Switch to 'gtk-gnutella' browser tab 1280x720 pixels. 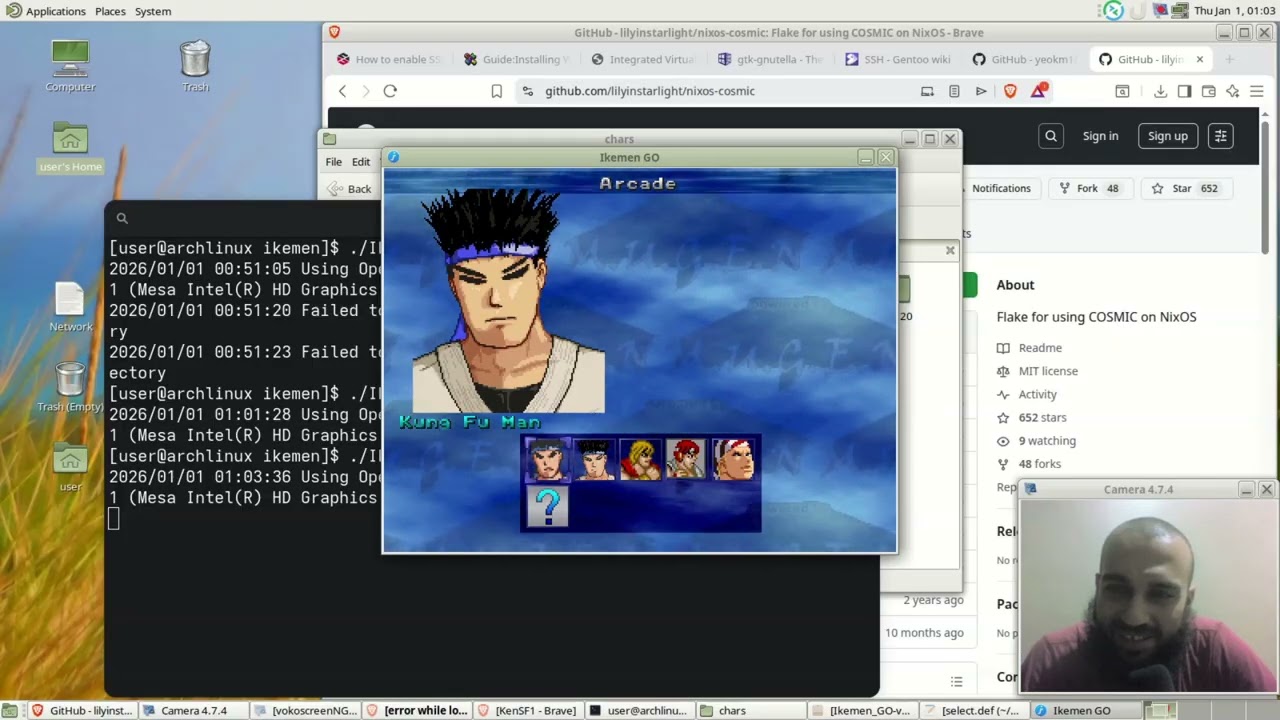pyautogui.click(x=770, y=59)
